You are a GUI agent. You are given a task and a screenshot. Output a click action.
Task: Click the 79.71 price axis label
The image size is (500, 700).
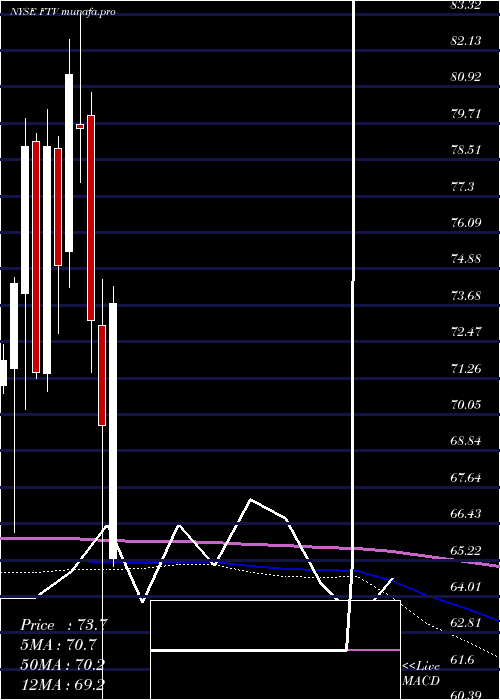466,113
